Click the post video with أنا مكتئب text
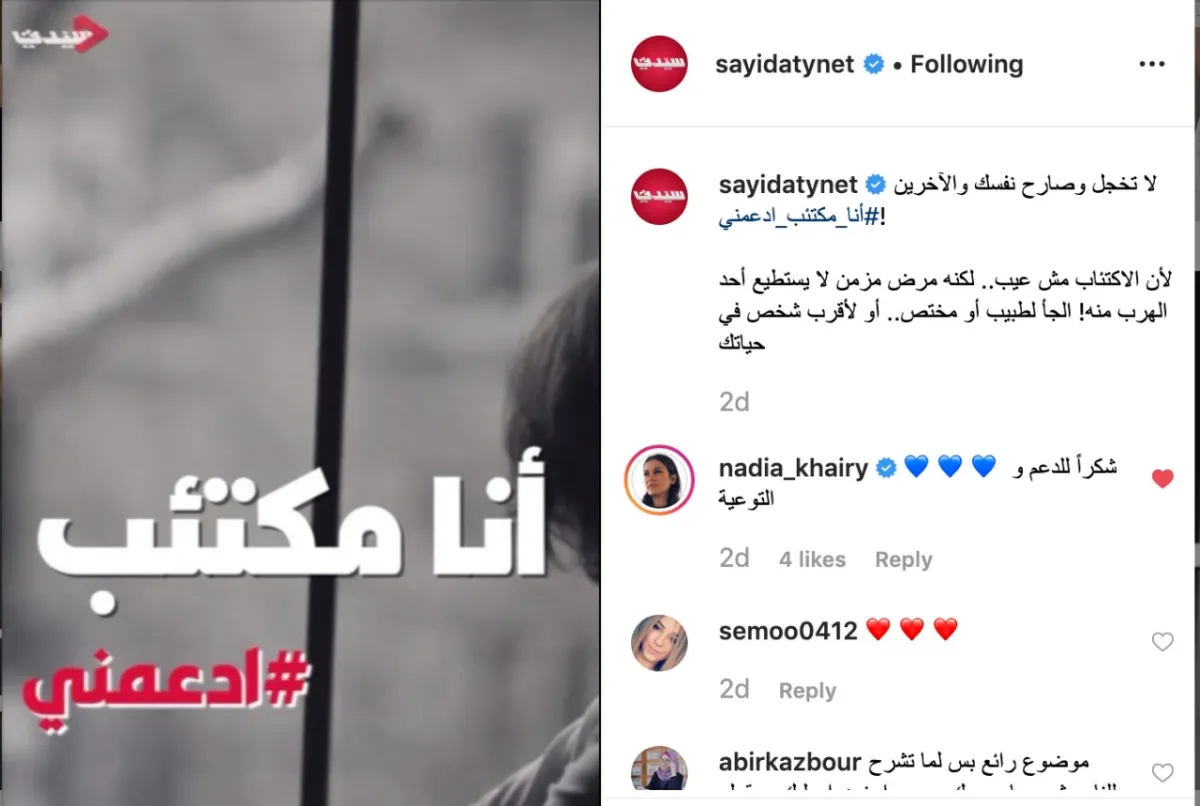Viewport: 1200px width, 806px height. pyautogui.click(x=300, y=403)
